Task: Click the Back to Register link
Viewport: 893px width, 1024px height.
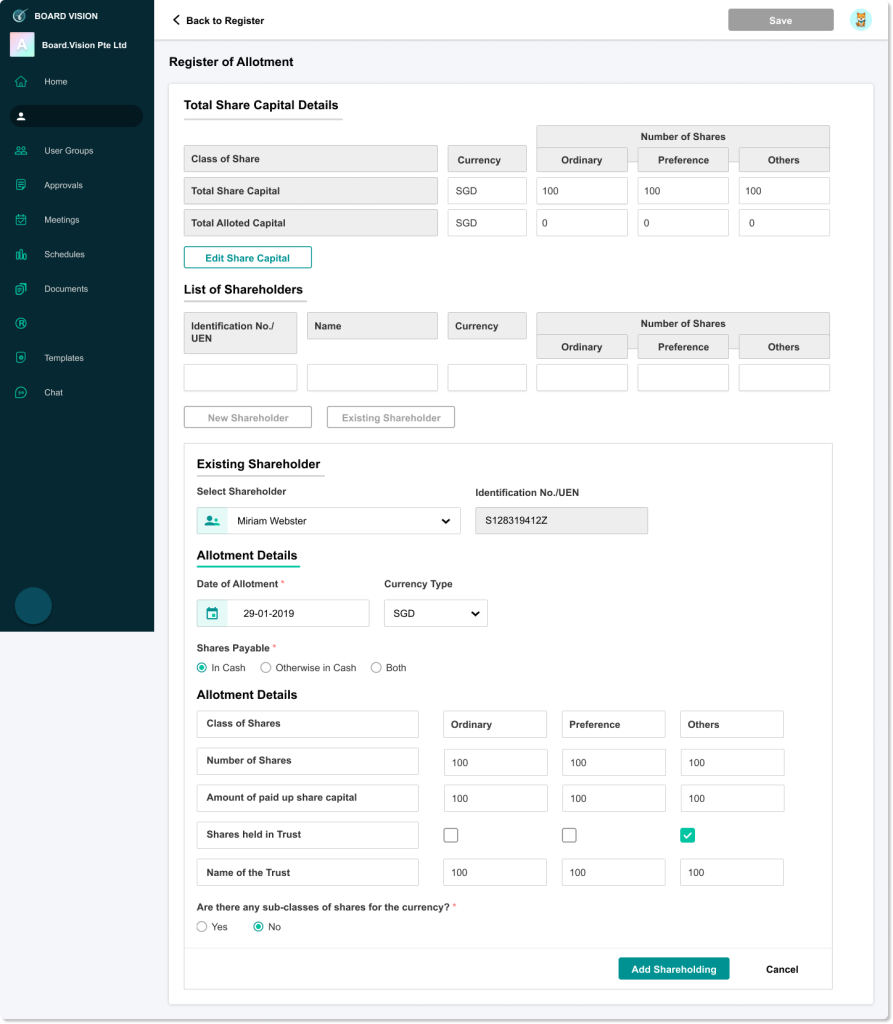Action: [x=218, y=20]
